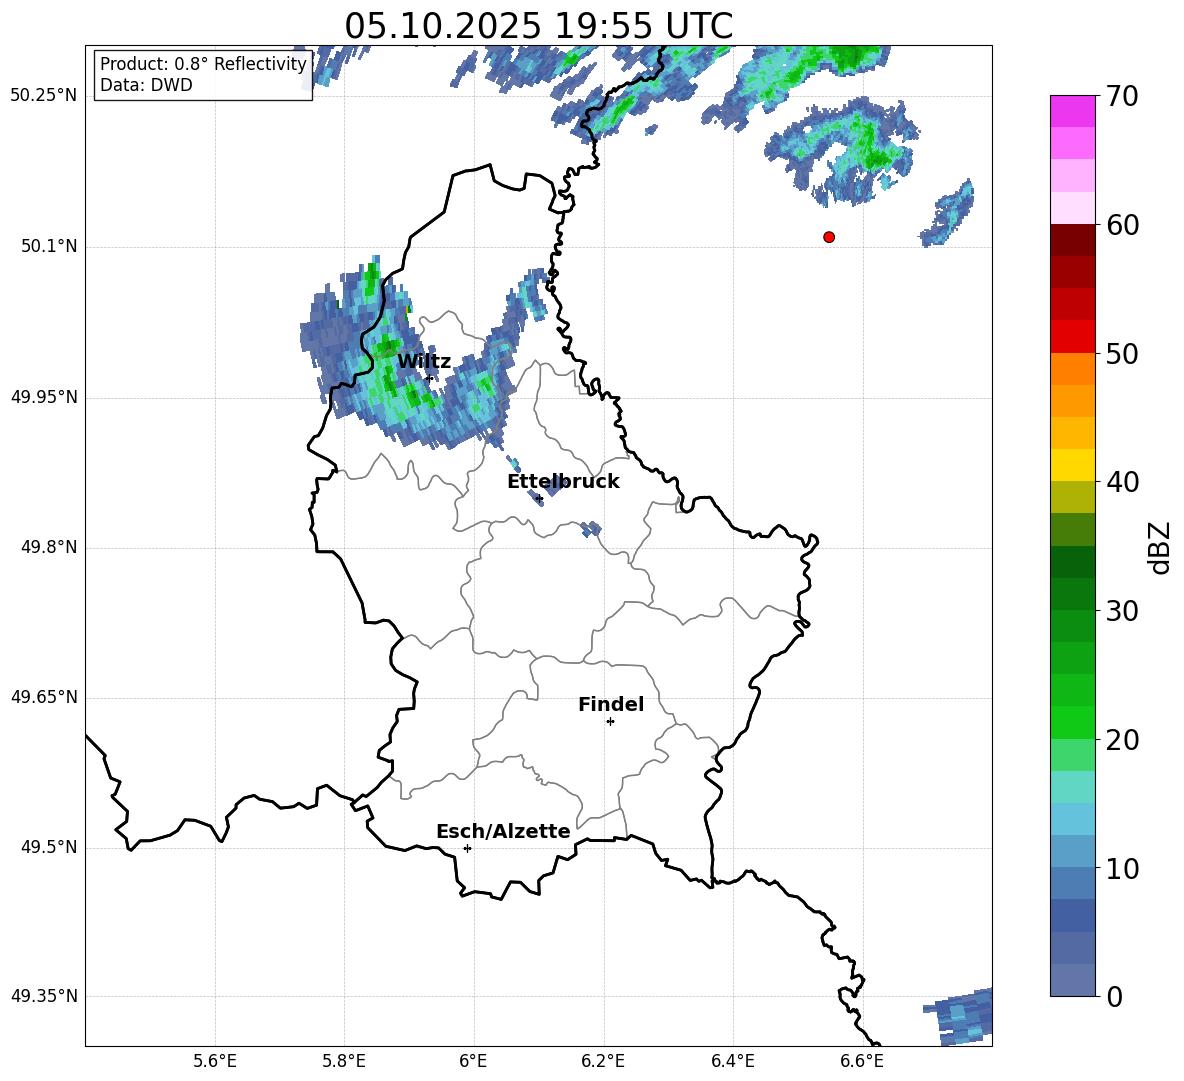
Task: Click the 6.6°E longitude label
Action: click(x=862, y=1061)
